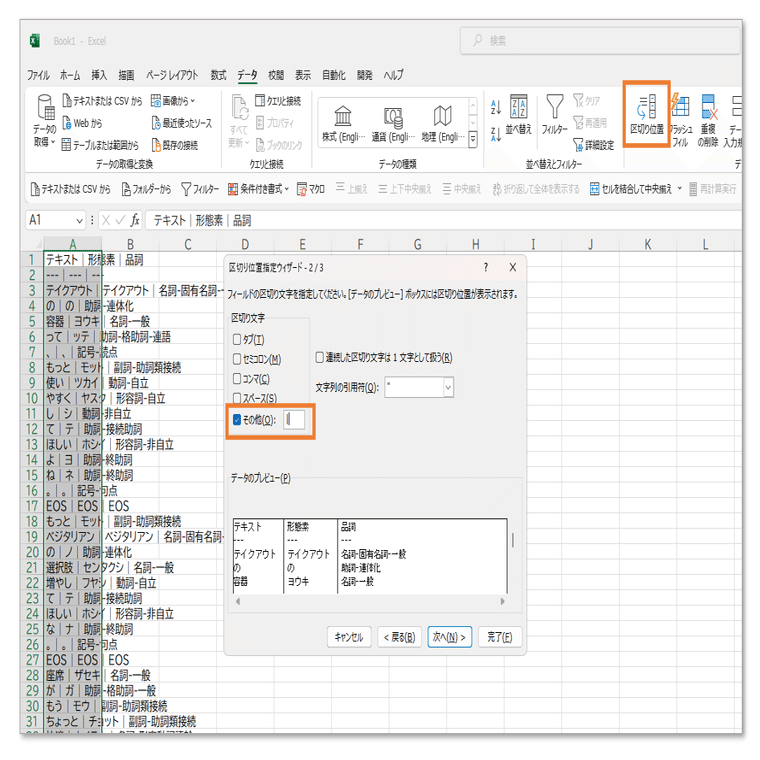Viewport: 760px width, 760px height.
Task: Apply Flash Fill (フラッシュ フィル)
Action: (x=680, y=121)
